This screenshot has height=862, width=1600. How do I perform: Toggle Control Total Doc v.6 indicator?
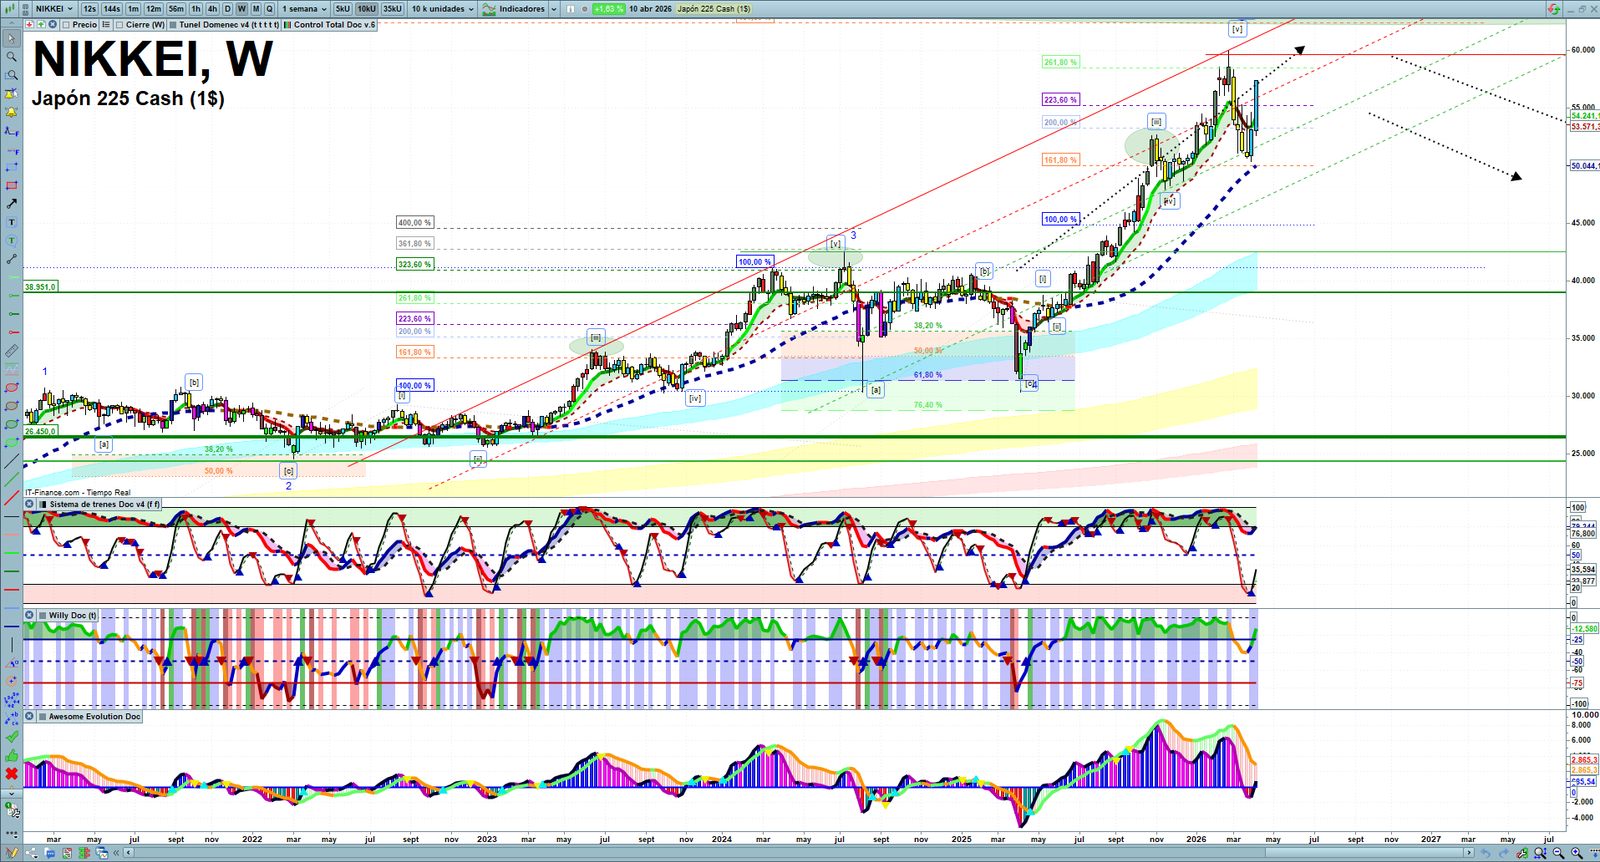pos(288,25)
